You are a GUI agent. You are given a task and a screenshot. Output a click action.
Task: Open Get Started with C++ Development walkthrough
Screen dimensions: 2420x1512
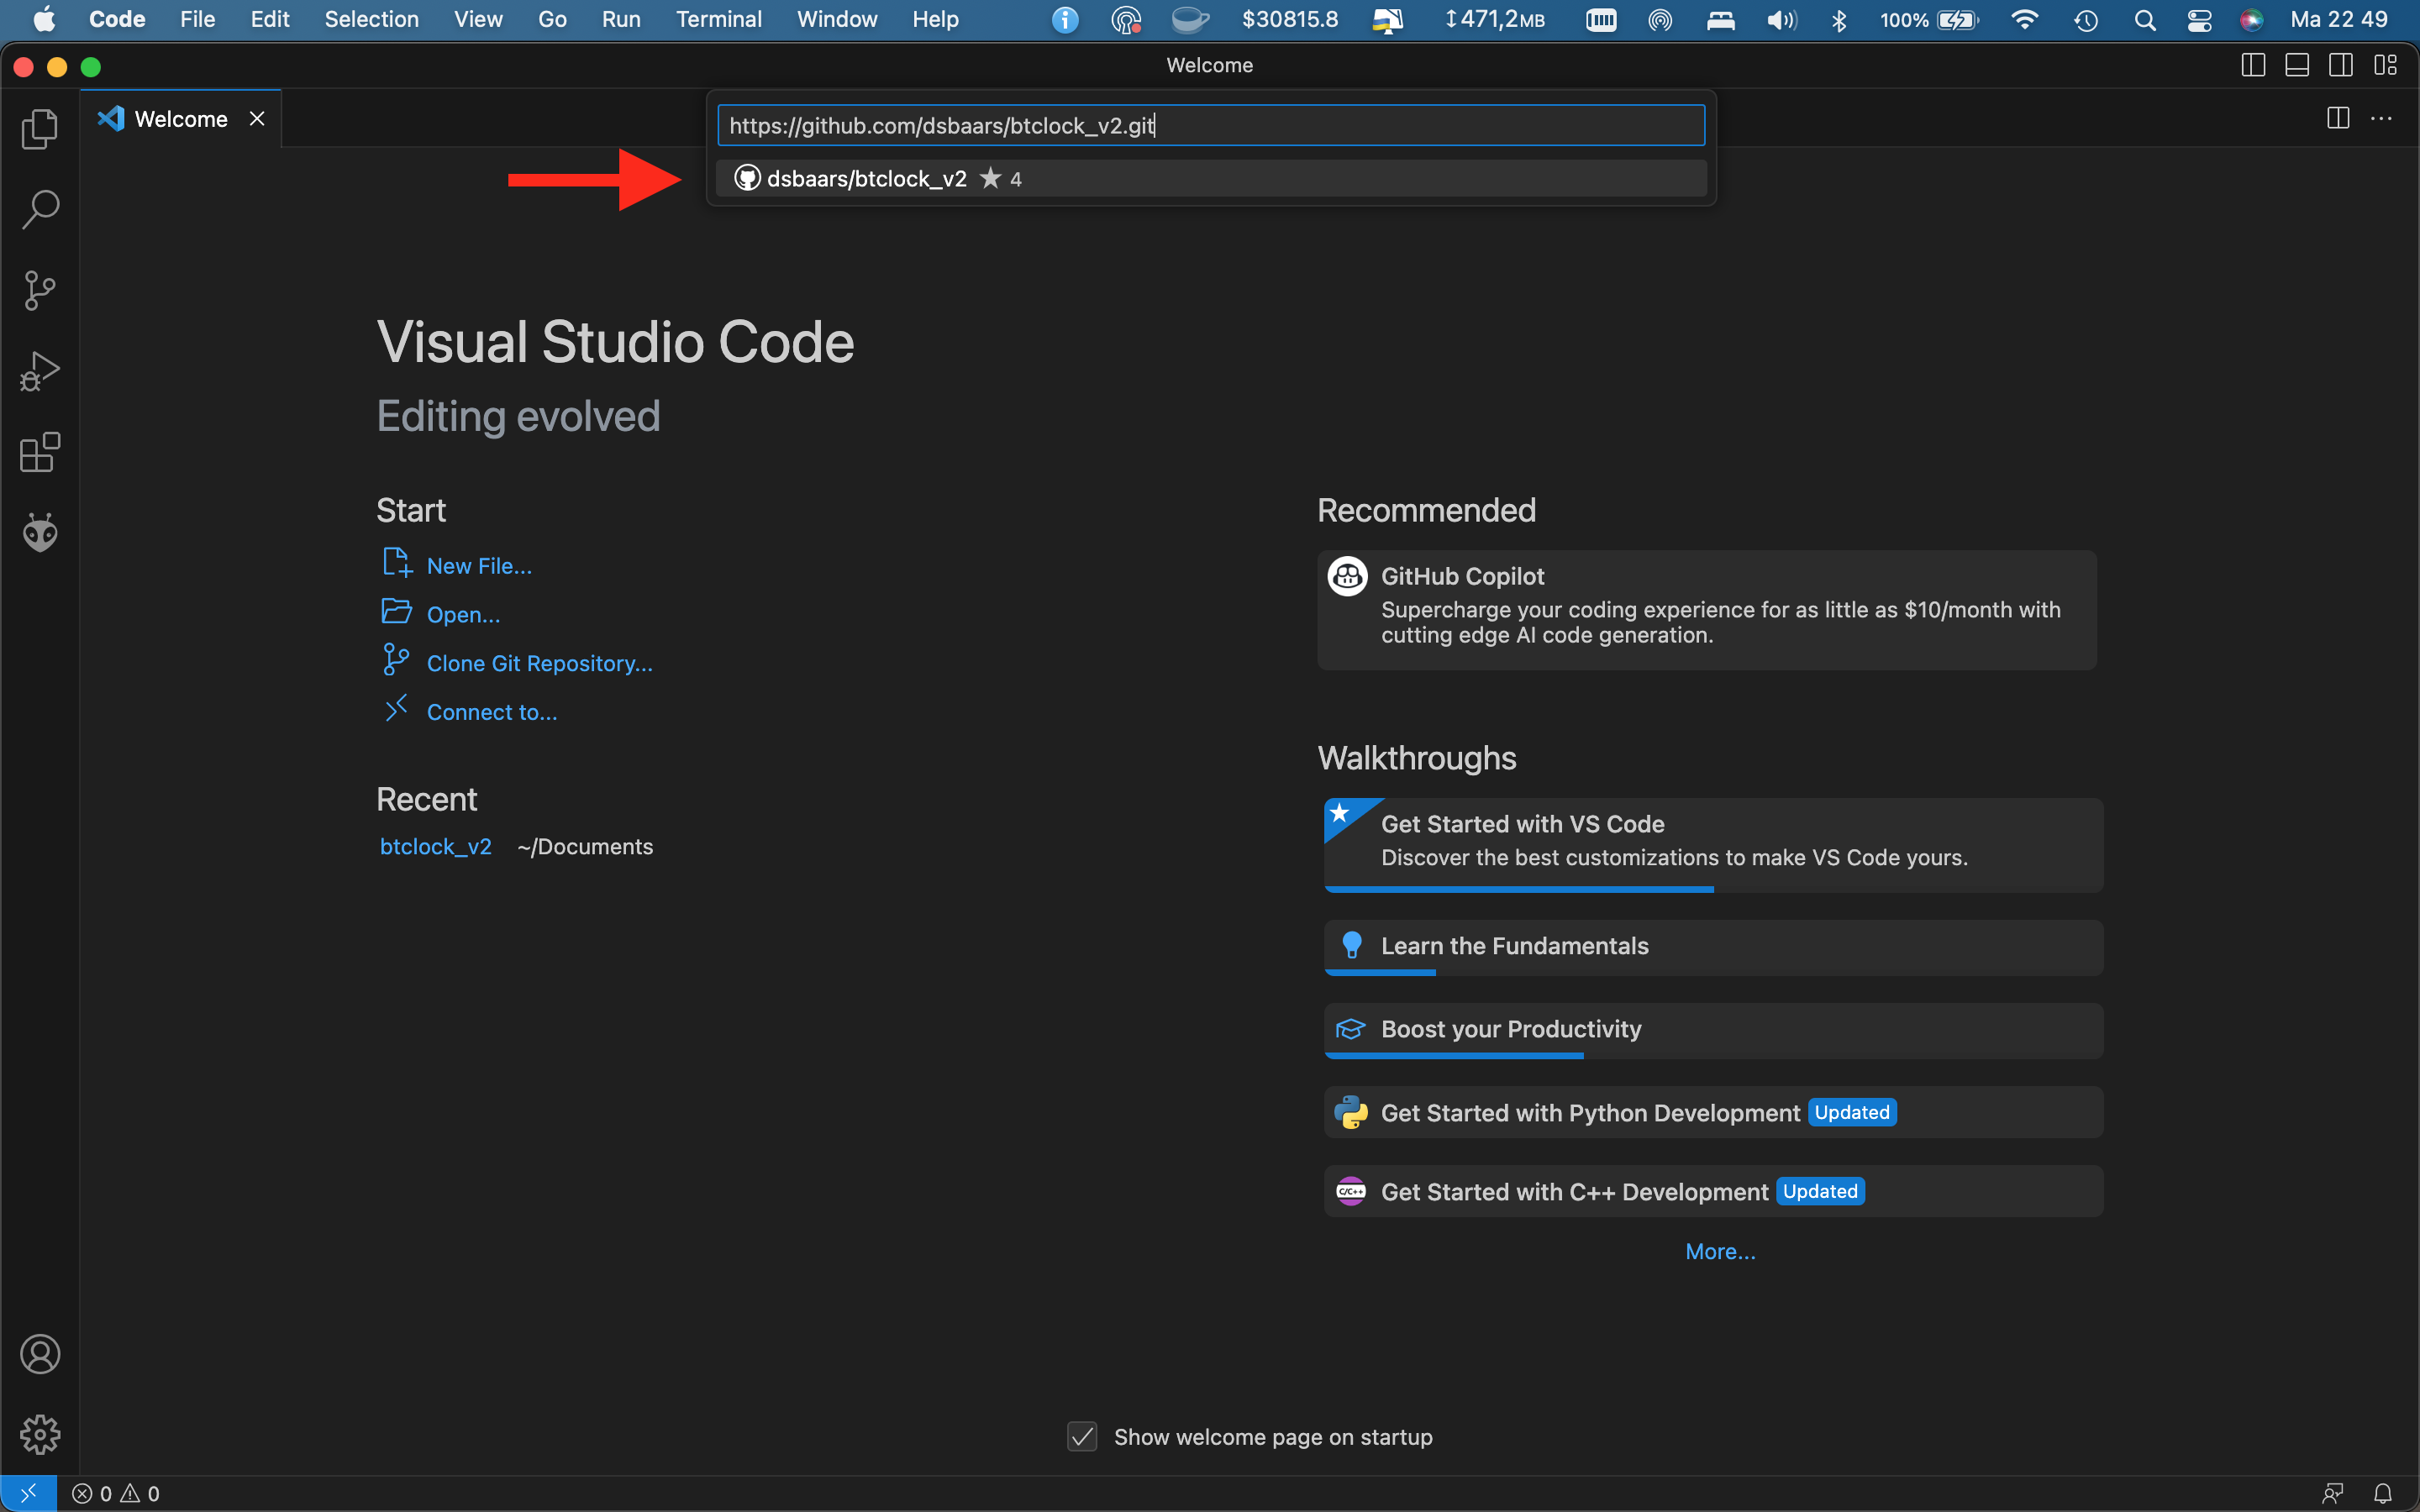pyautogui.click(x=1713, y=1191)
